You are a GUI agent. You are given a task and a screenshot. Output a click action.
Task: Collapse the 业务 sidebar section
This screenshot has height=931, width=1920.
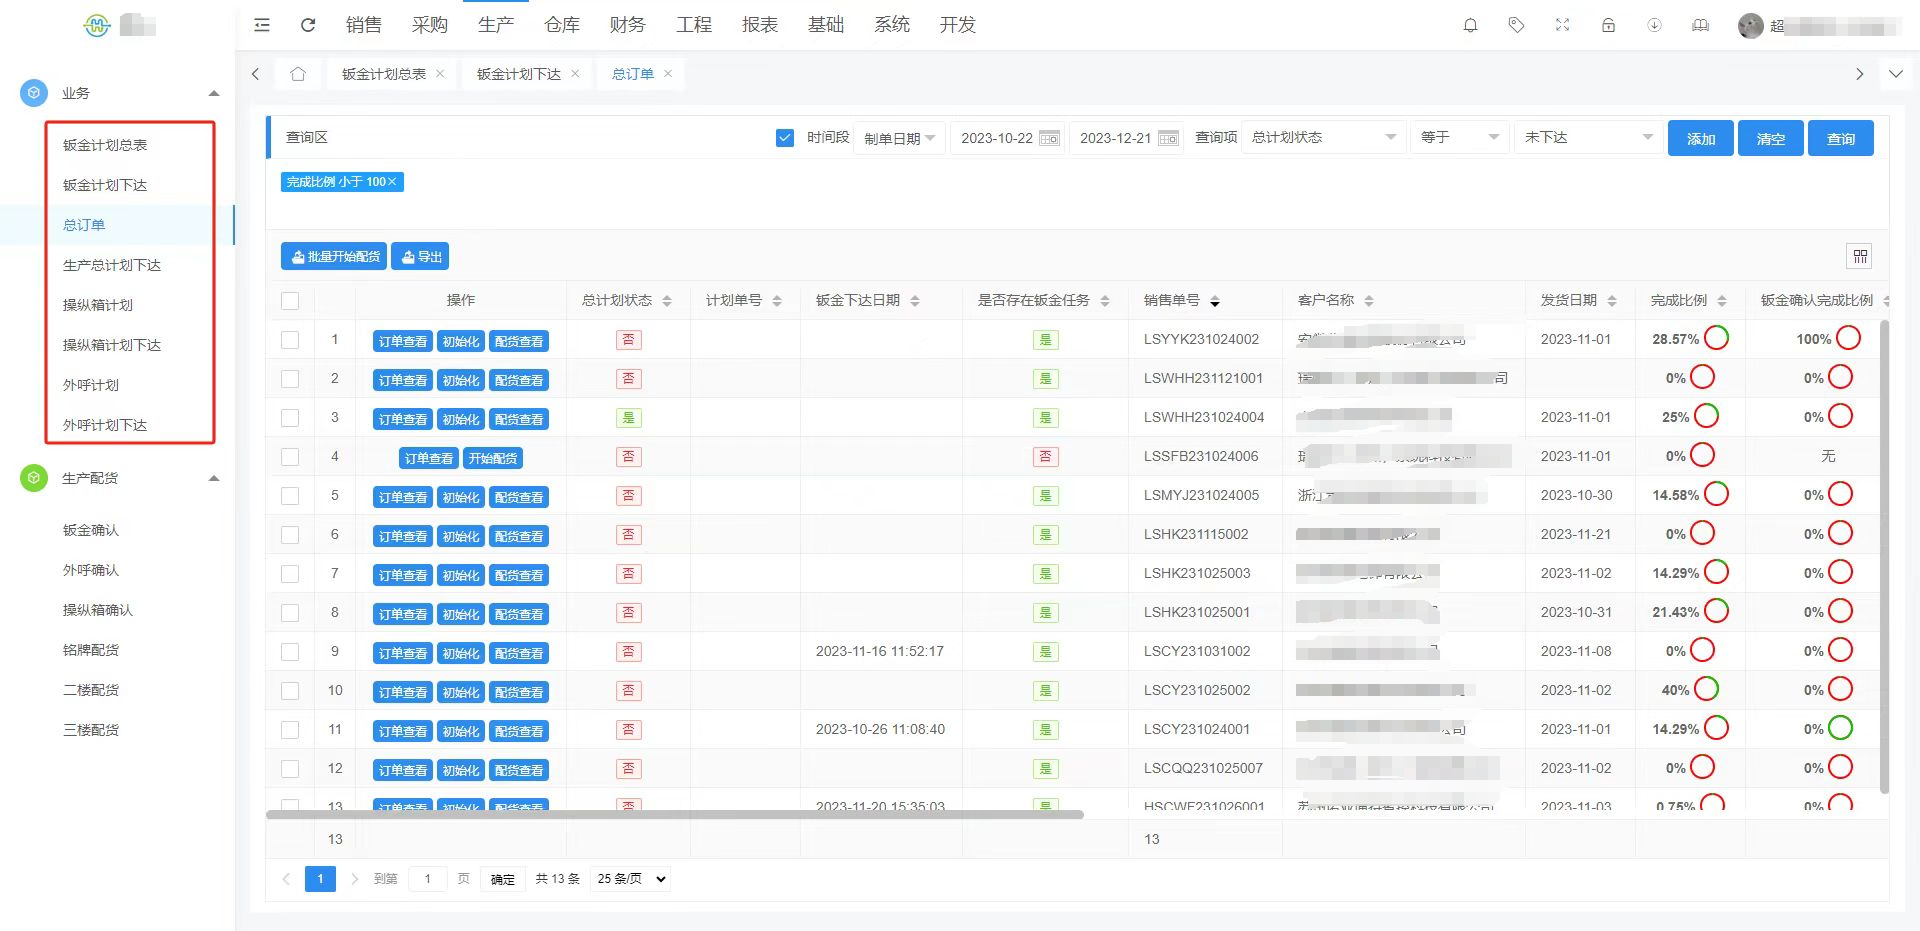(x=213, y=93)
